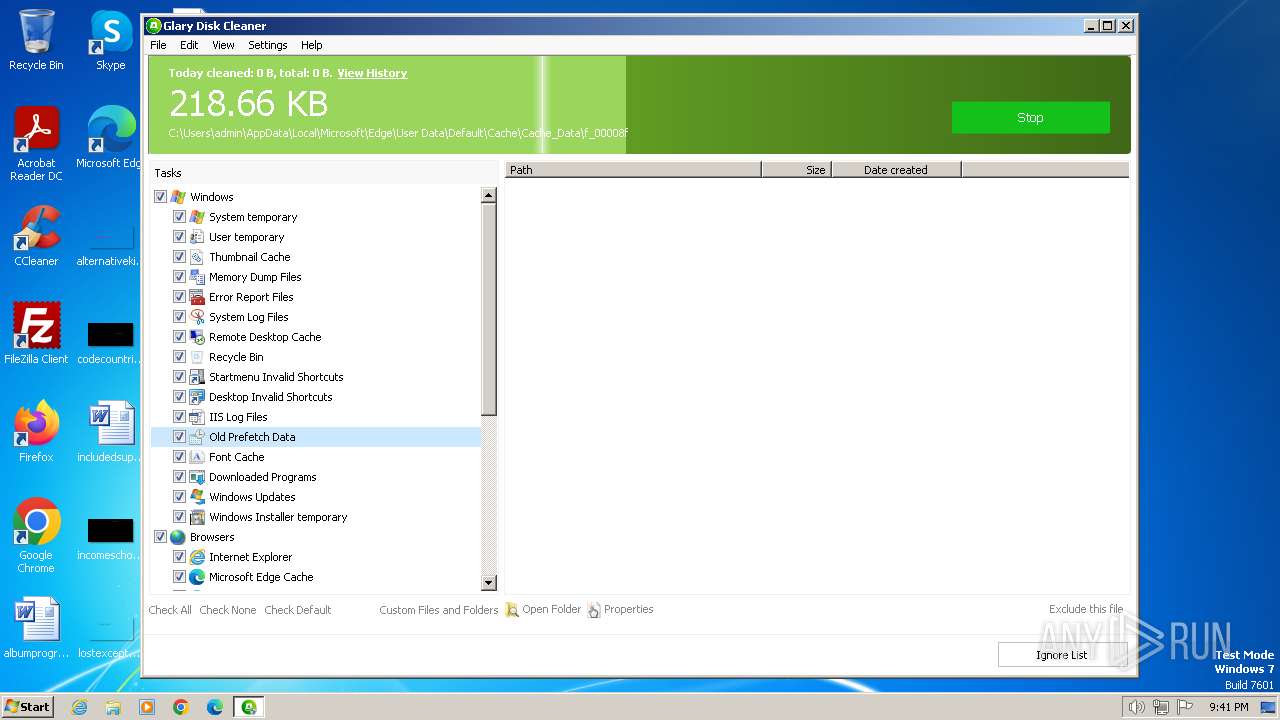Open the Settings menu
The height and width of the screenshot is (720, 1280).
coord(267,45)
